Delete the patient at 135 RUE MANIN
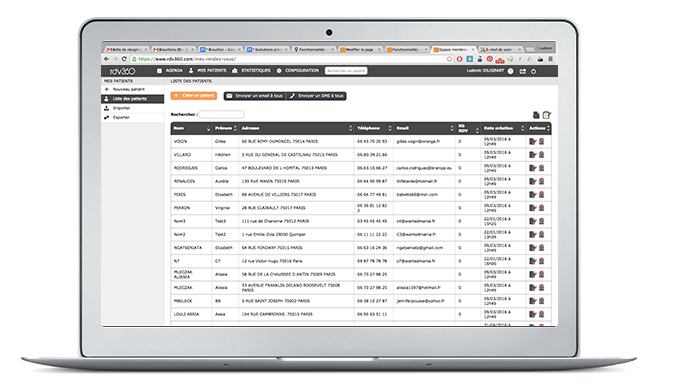Image resolution: width=680 pixels, height=390 pixels. pos(542,182)
